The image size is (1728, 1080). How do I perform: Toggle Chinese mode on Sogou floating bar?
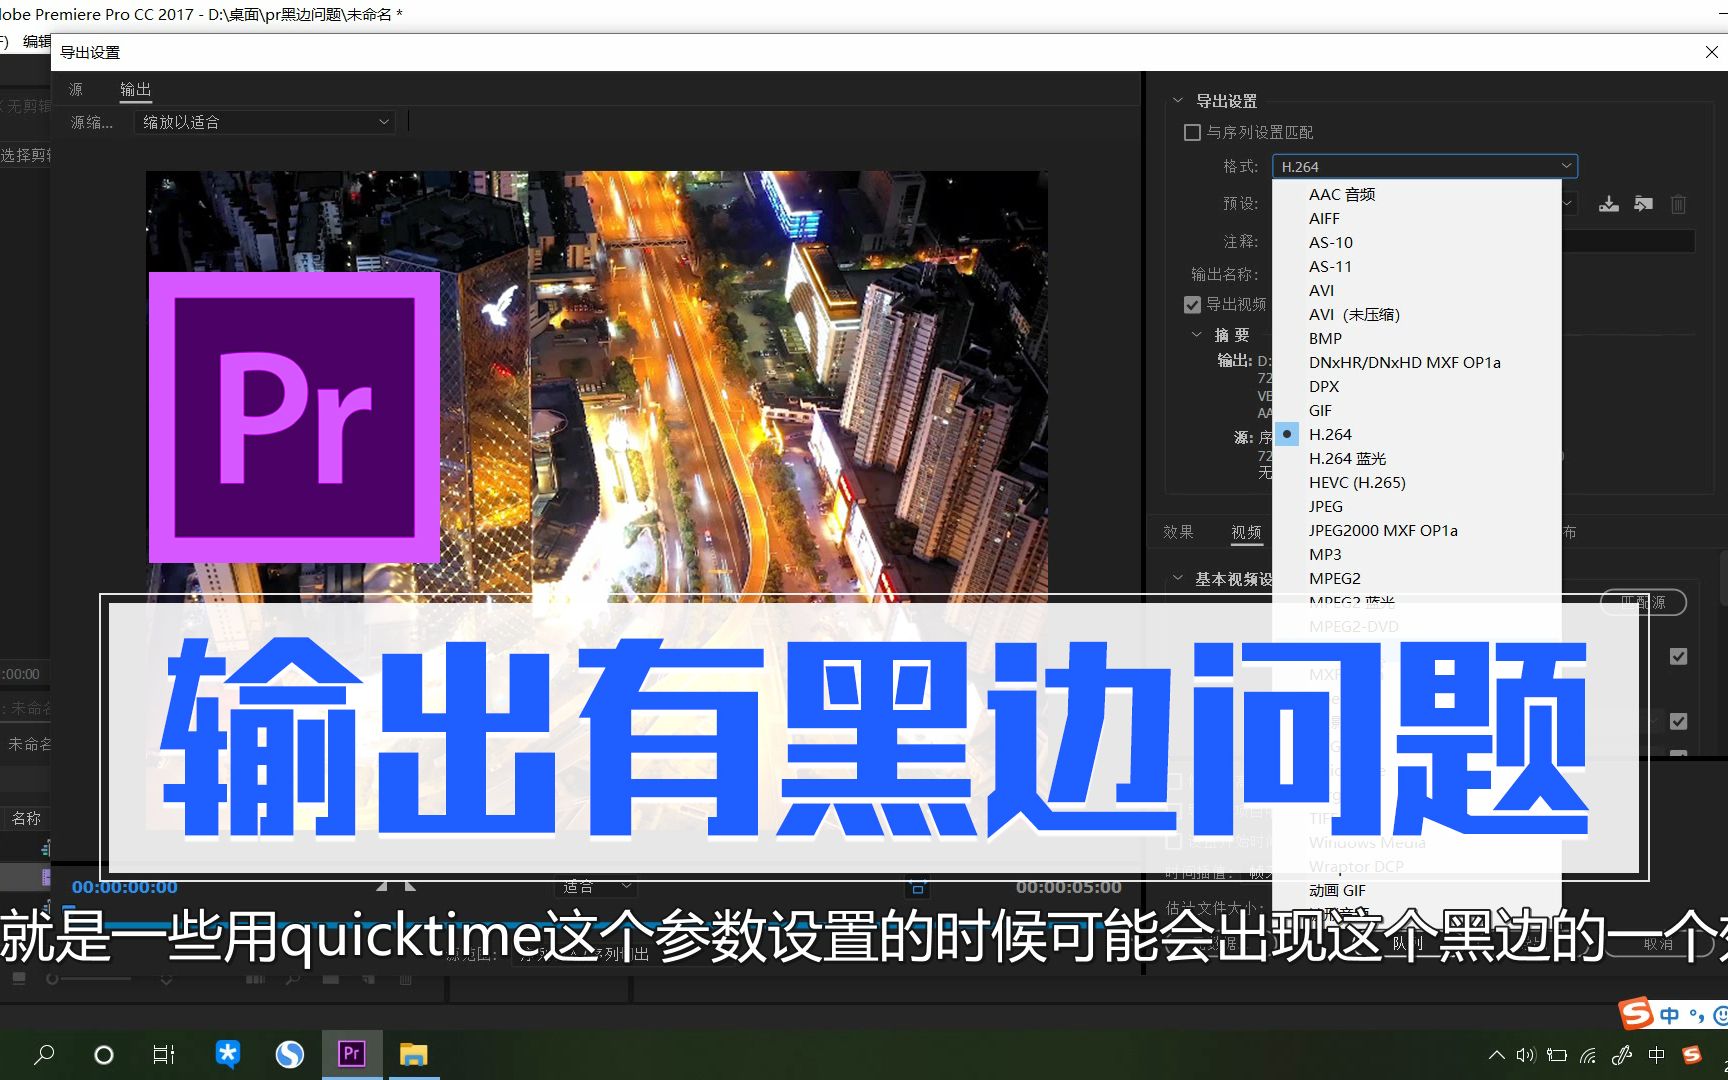pyautogui.click(x=1669, y=1016)
